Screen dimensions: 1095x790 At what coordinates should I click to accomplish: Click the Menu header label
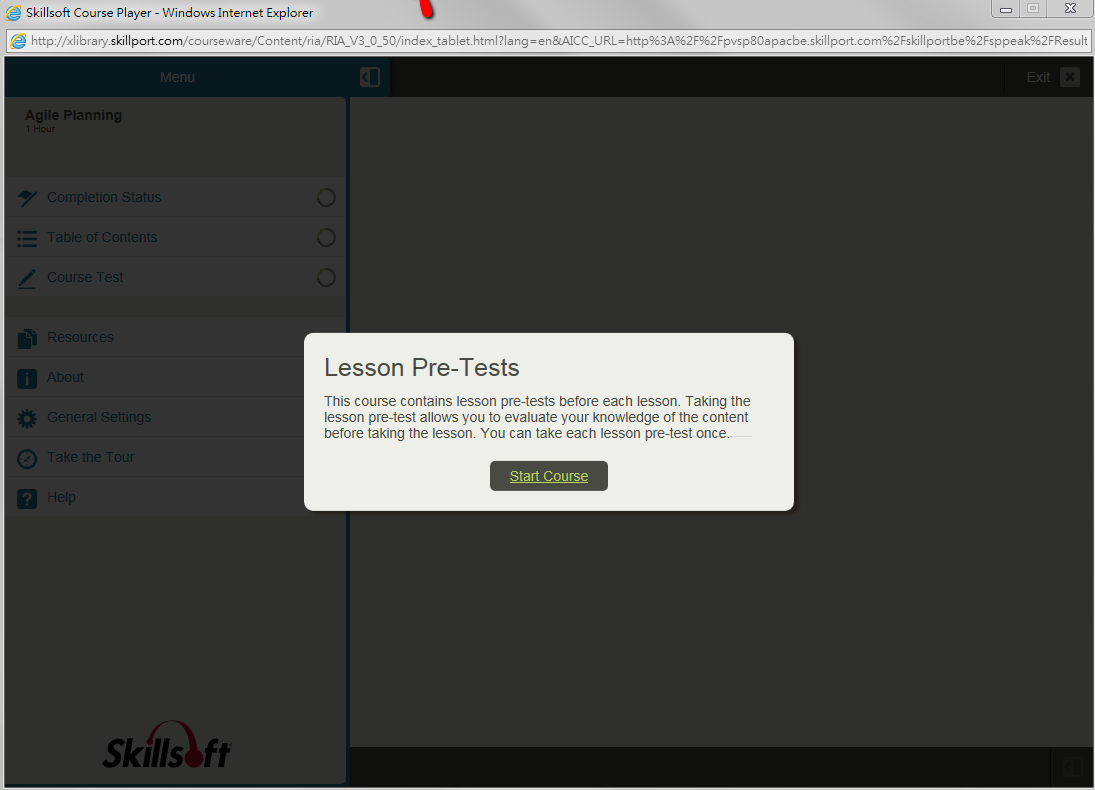[177, 77]
